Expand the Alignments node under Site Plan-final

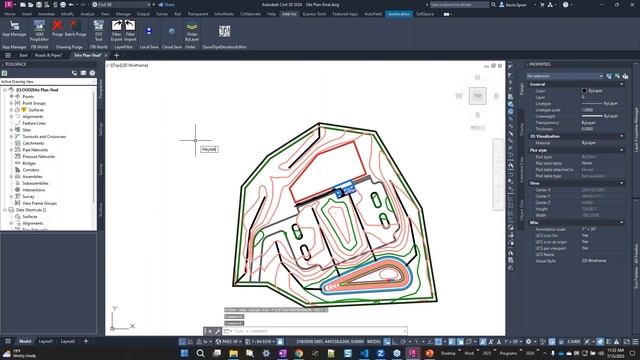[11, 116]
